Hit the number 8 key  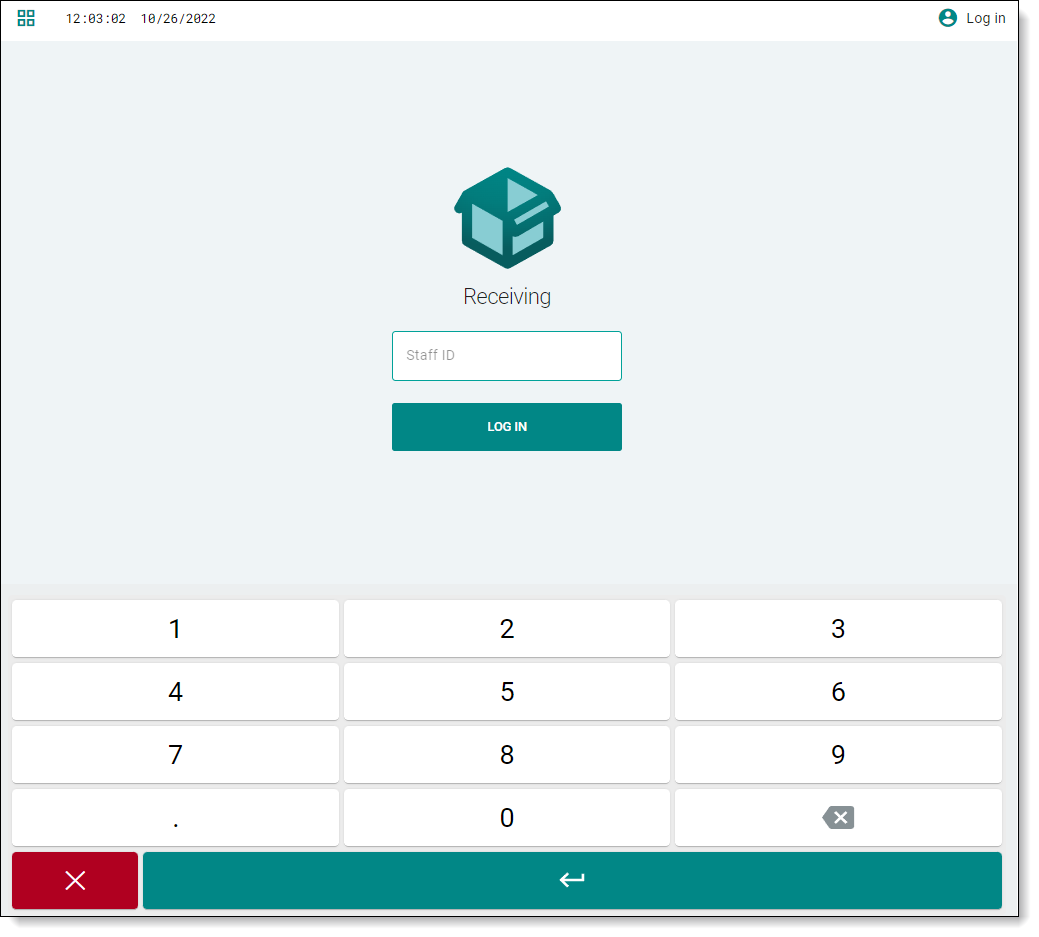[507, 755]
